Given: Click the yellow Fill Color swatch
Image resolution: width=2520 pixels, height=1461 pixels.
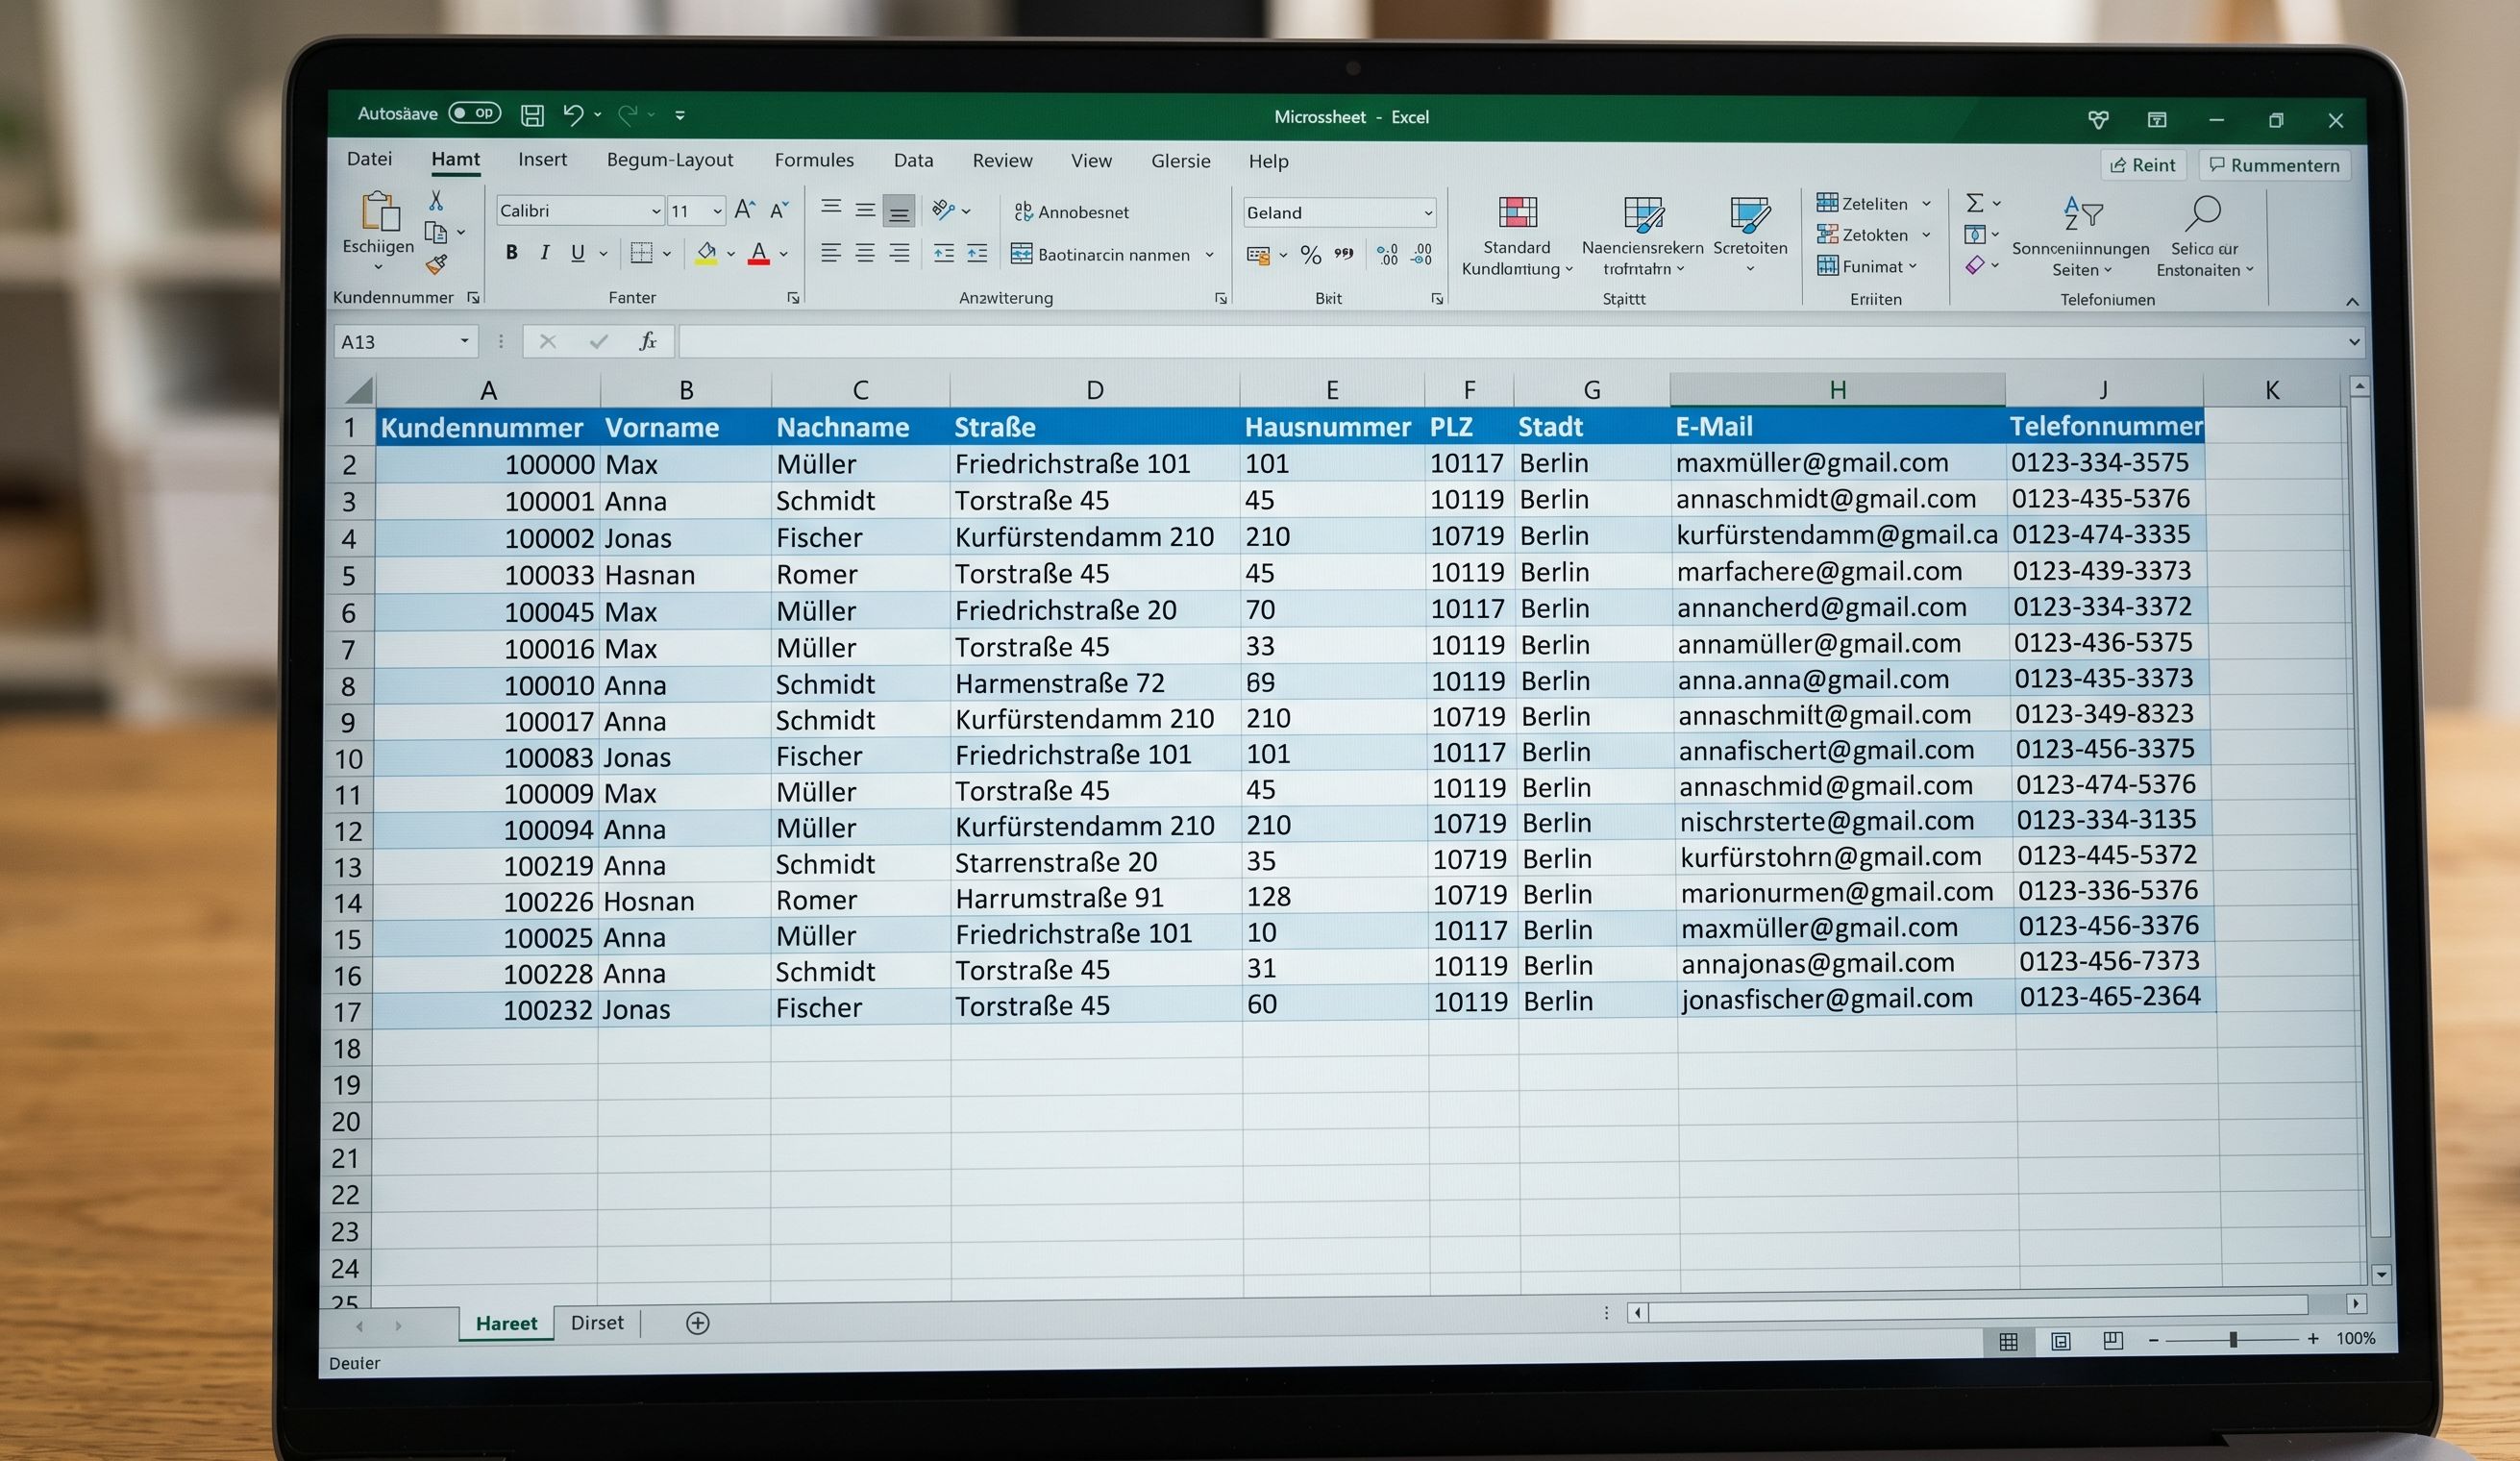Looking at the screenshot, I should point(706,253).
